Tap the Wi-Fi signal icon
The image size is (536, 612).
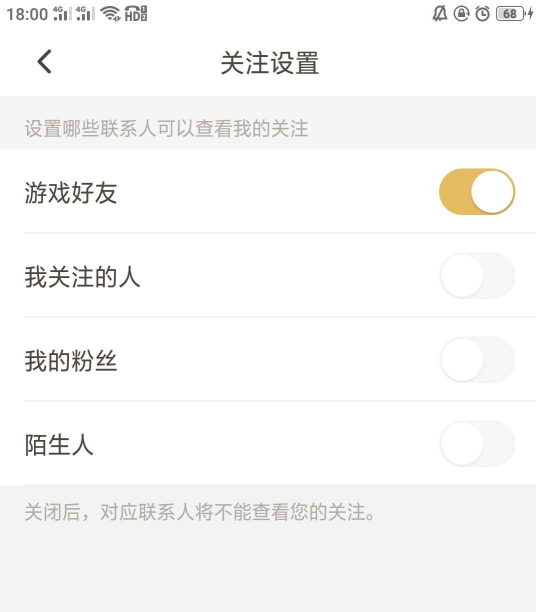click(110, 14)
